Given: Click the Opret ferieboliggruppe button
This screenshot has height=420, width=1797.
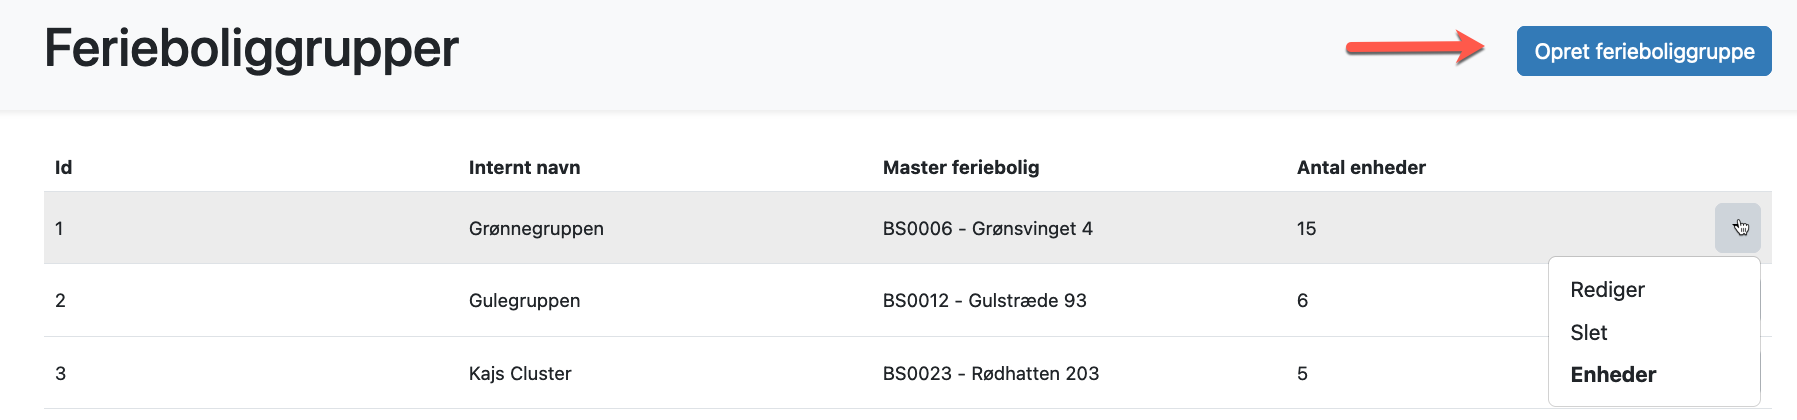Looking at the screenshot, I should pyautogui.click(x=1644, y=51).
